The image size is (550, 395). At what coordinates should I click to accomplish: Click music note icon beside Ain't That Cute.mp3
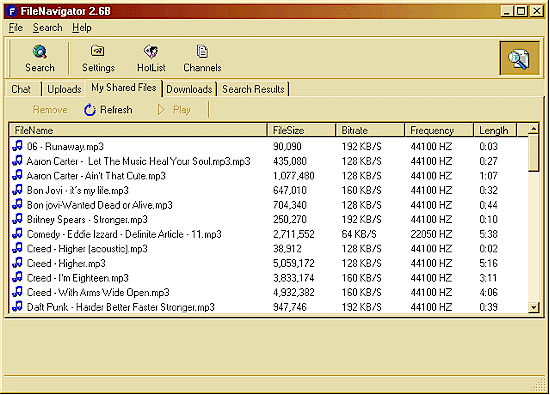tap(18, 175)
